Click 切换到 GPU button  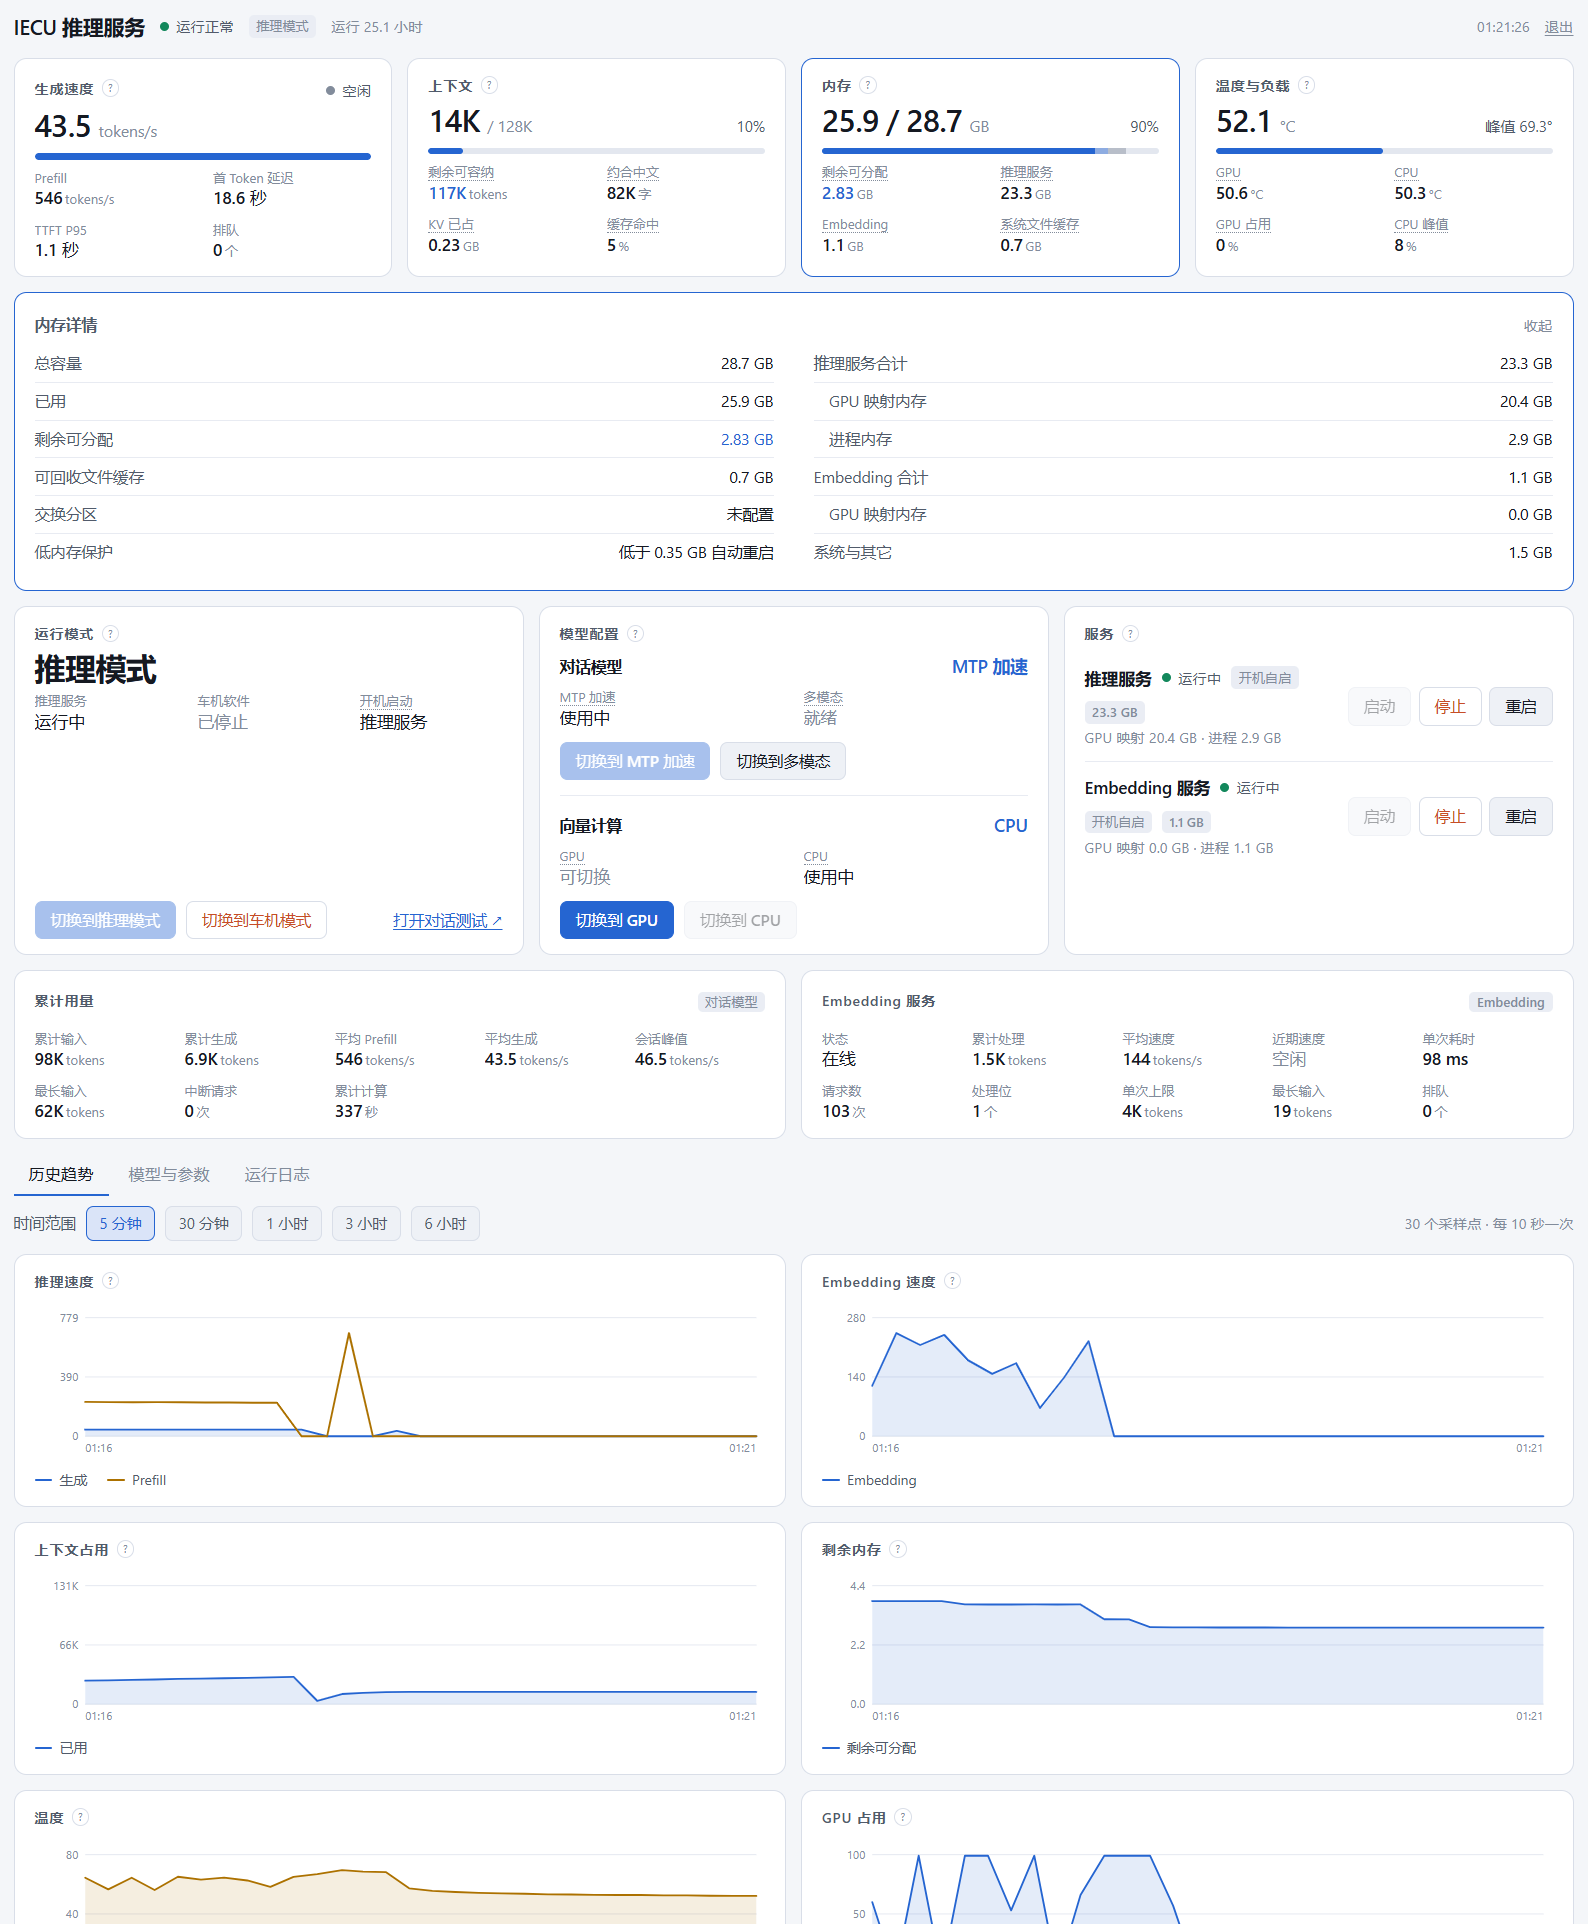tap(617, 920)
